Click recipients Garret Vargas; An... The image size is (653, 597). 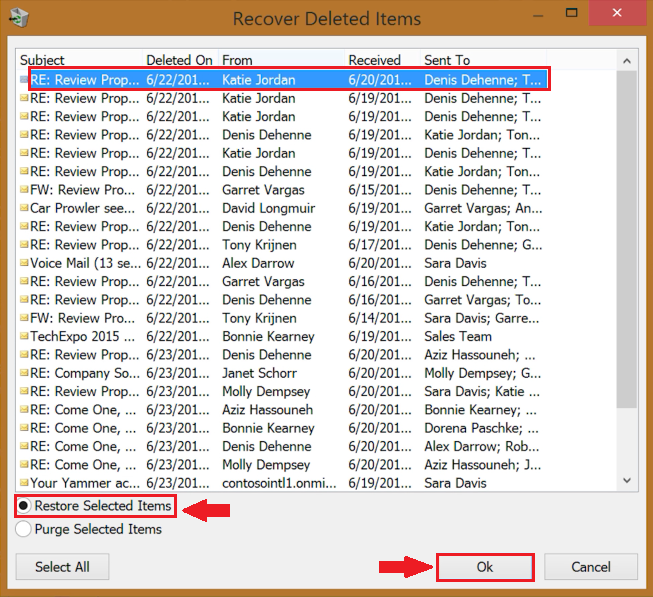click(483, 208)
